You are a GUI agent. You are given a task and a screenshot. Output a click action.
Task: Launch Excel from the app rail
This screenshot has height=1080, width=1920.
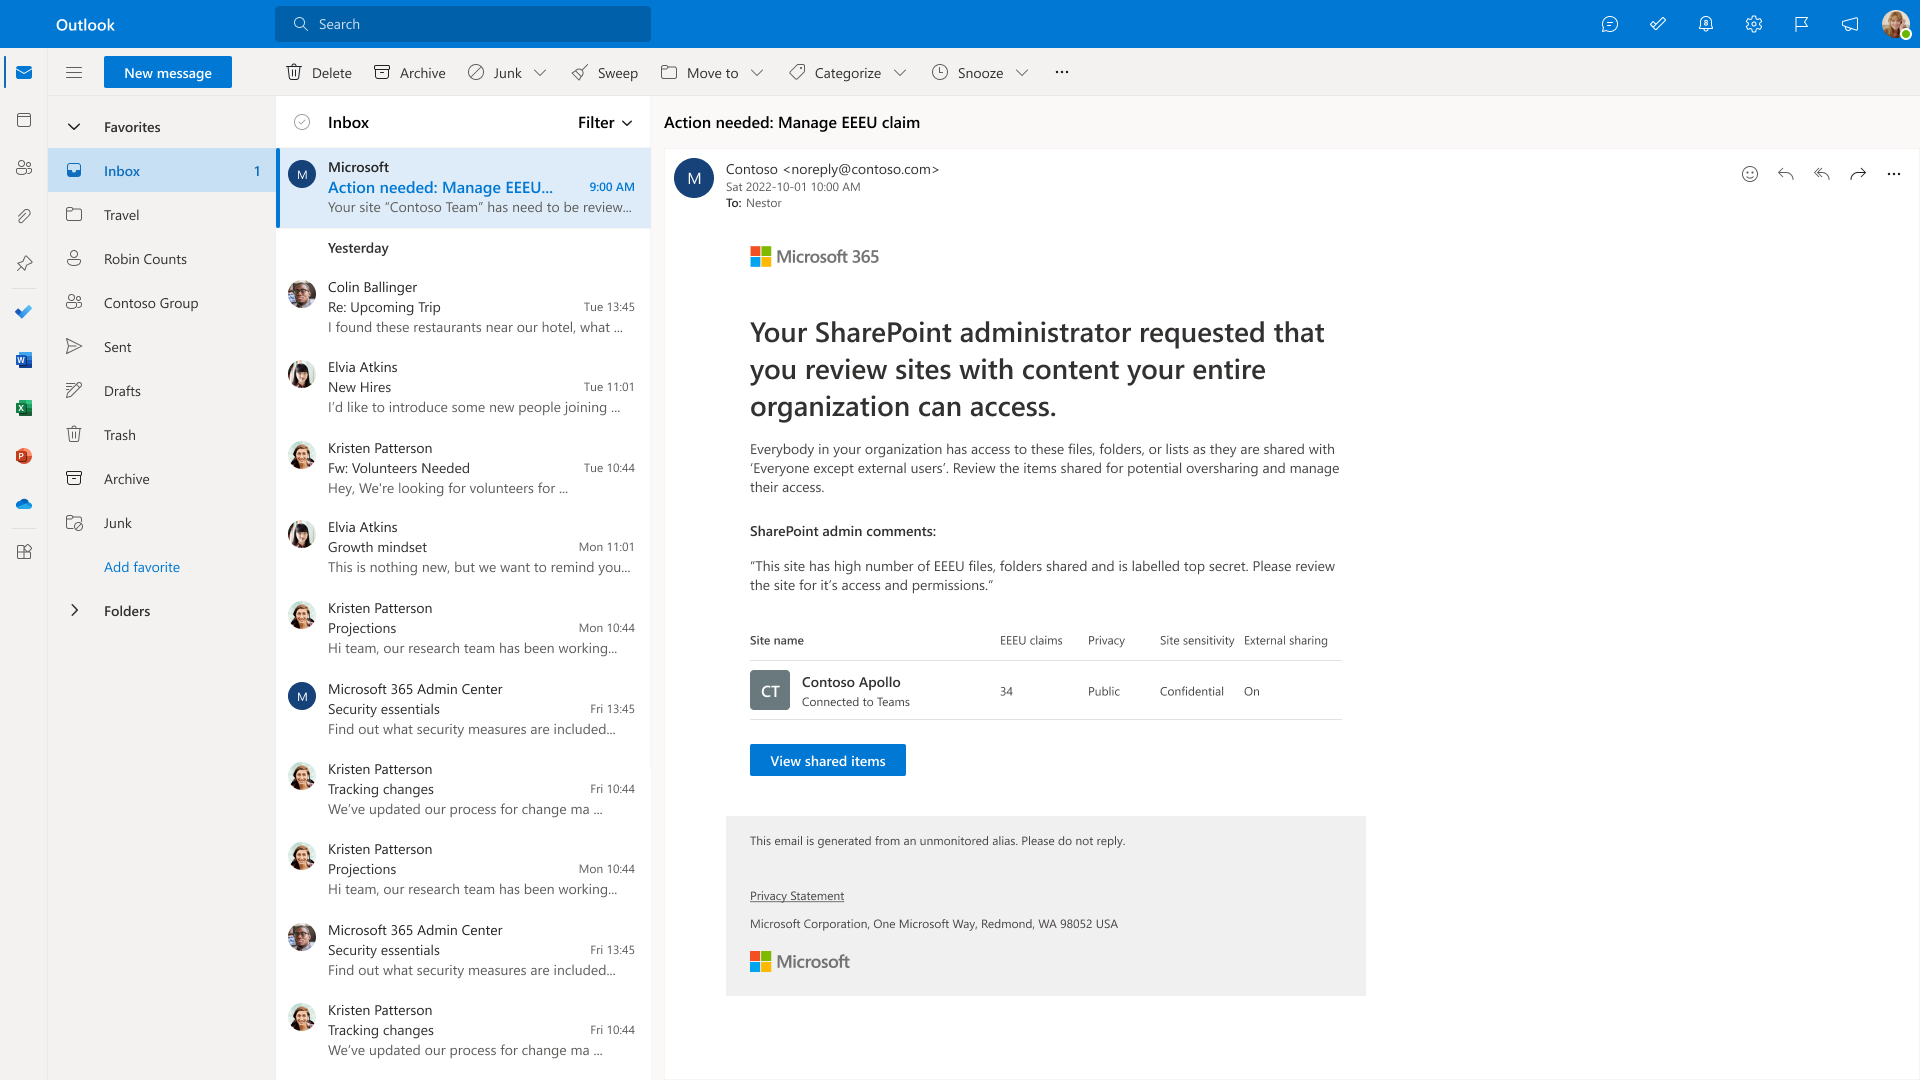point(24,408)
